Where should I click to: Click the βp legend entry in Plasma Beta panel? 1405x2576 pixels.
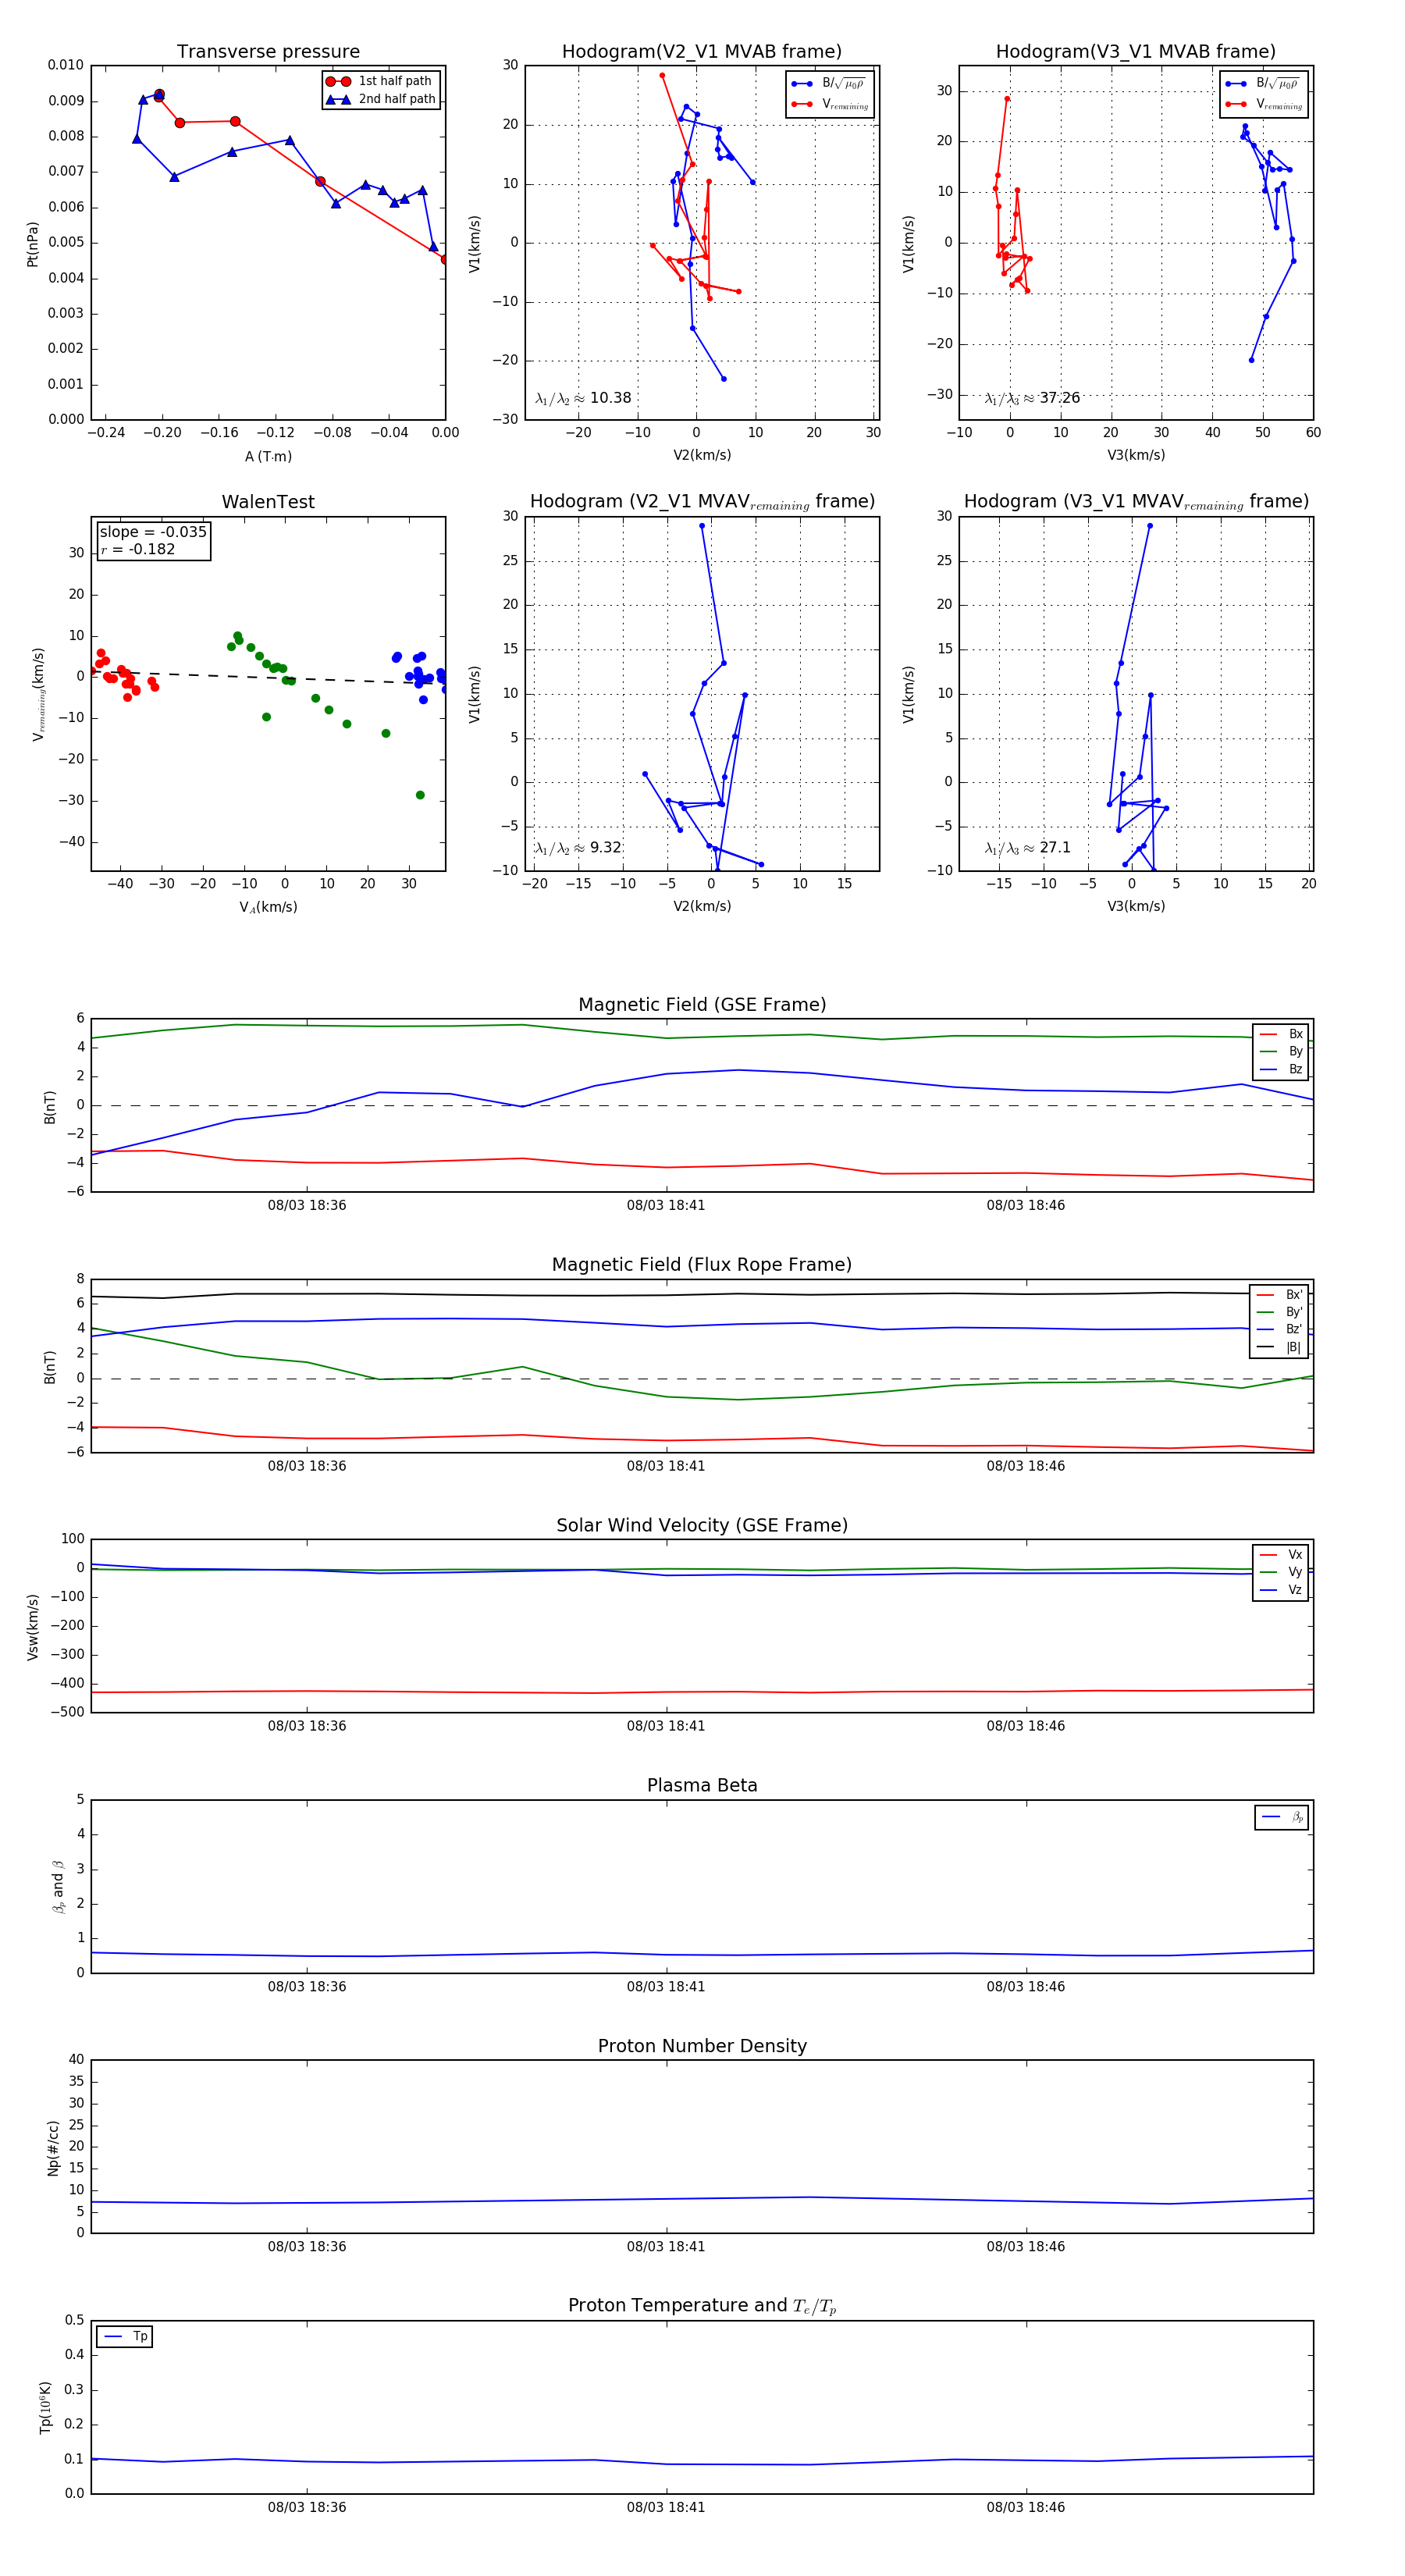click(1282, 1817)
